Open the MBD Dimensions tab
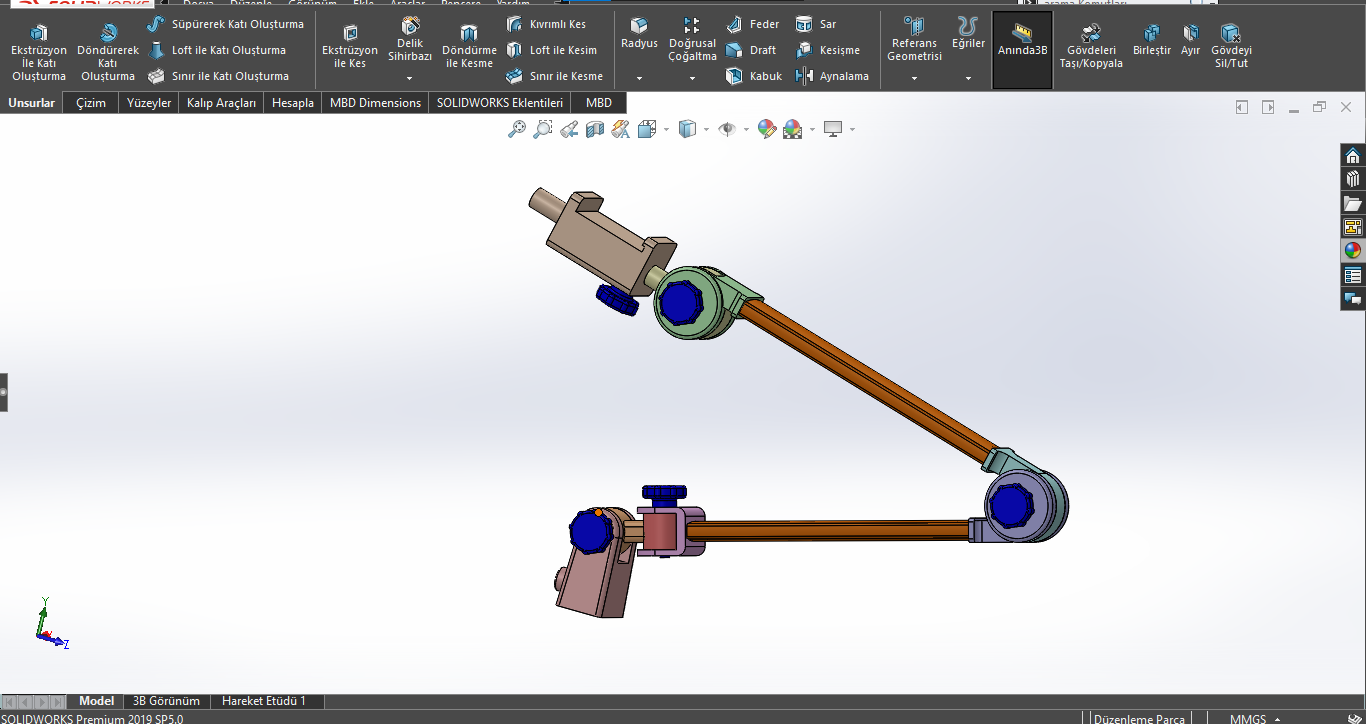The height and width of the screenshot is (724, 1366). (x=375, y=103)
